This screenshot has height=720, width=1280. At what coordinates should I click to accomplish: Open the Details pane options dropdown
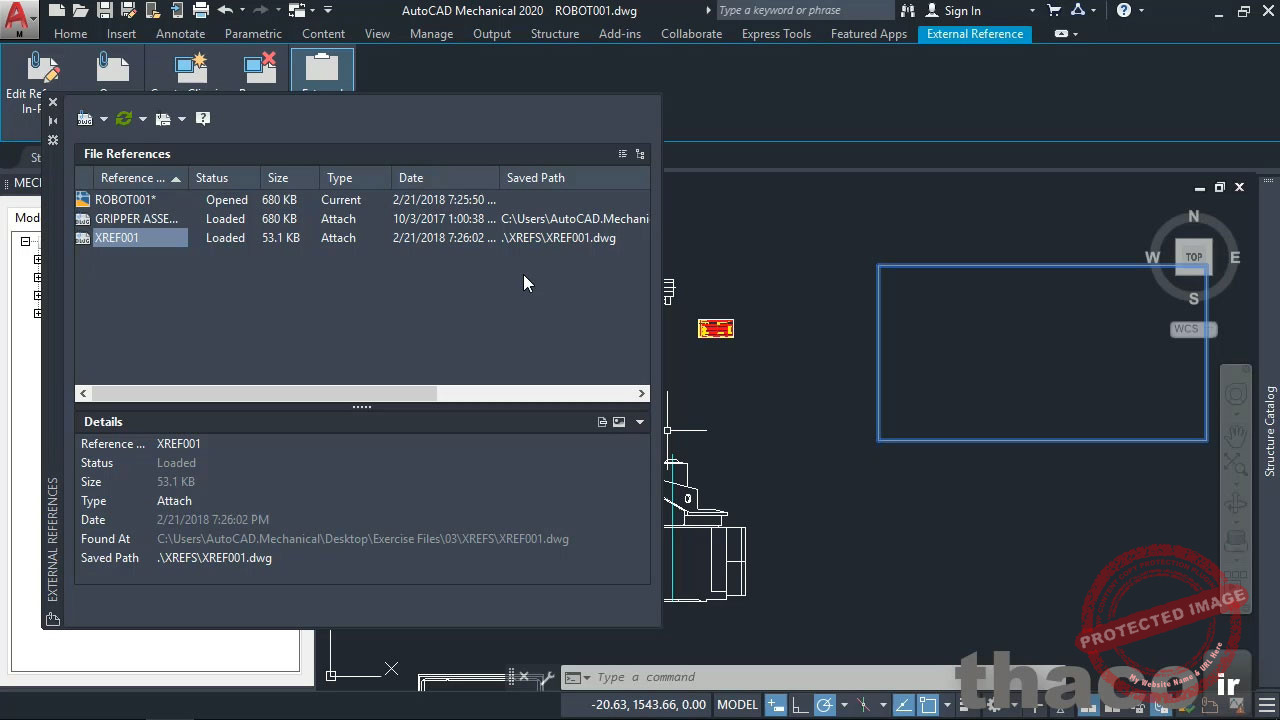tap(640, 422)
